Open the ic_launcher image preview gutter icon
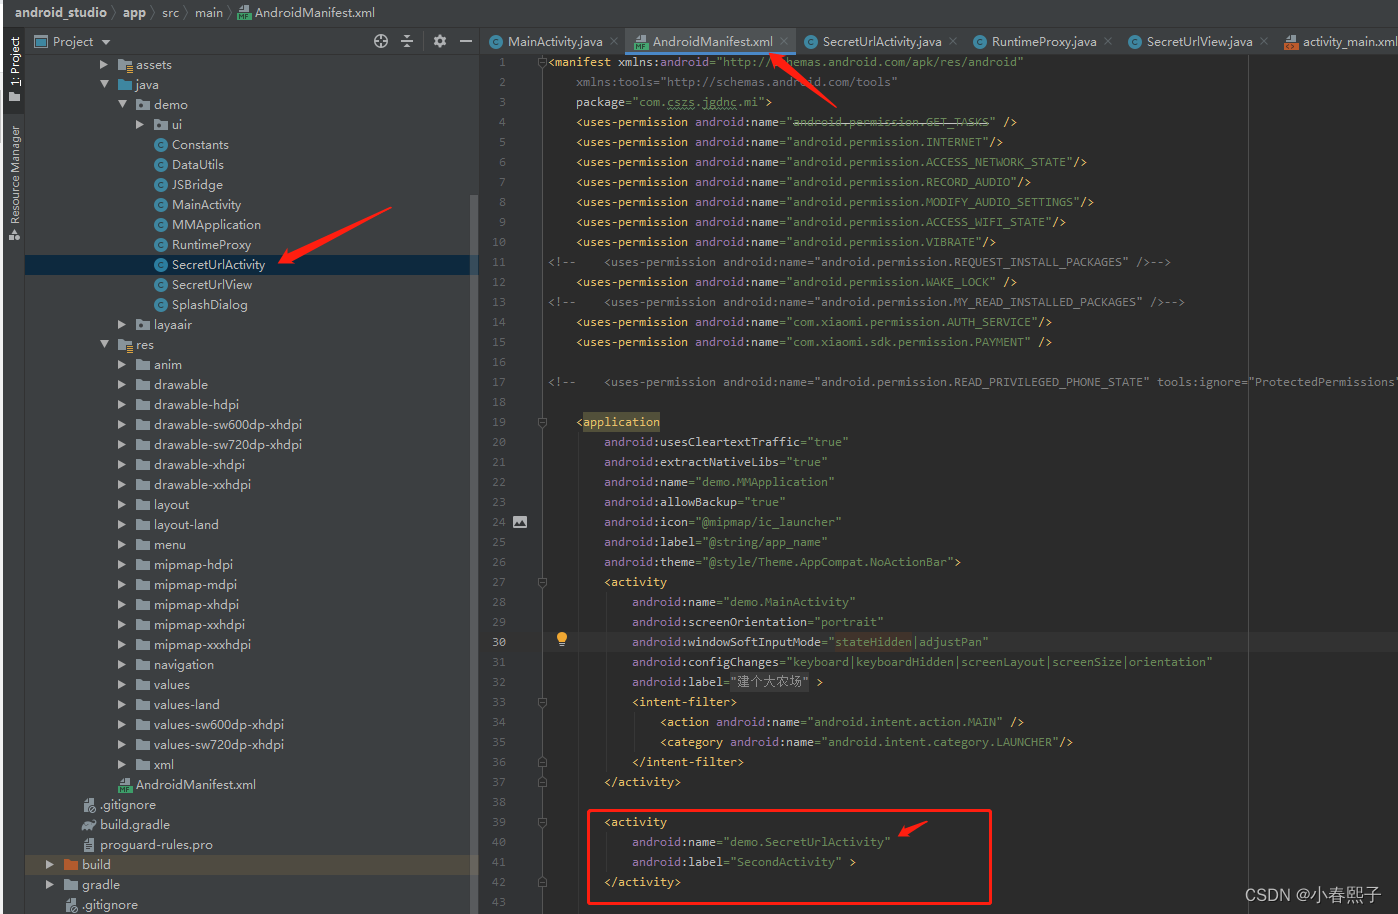This screenshot has height=914, width=1398. [519, 521]
